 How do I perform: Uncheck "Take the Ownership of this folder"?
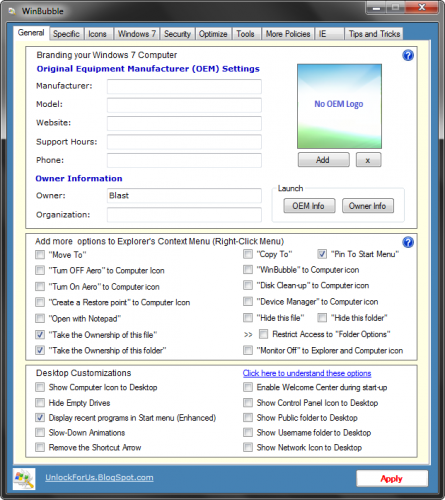(40, 350)
